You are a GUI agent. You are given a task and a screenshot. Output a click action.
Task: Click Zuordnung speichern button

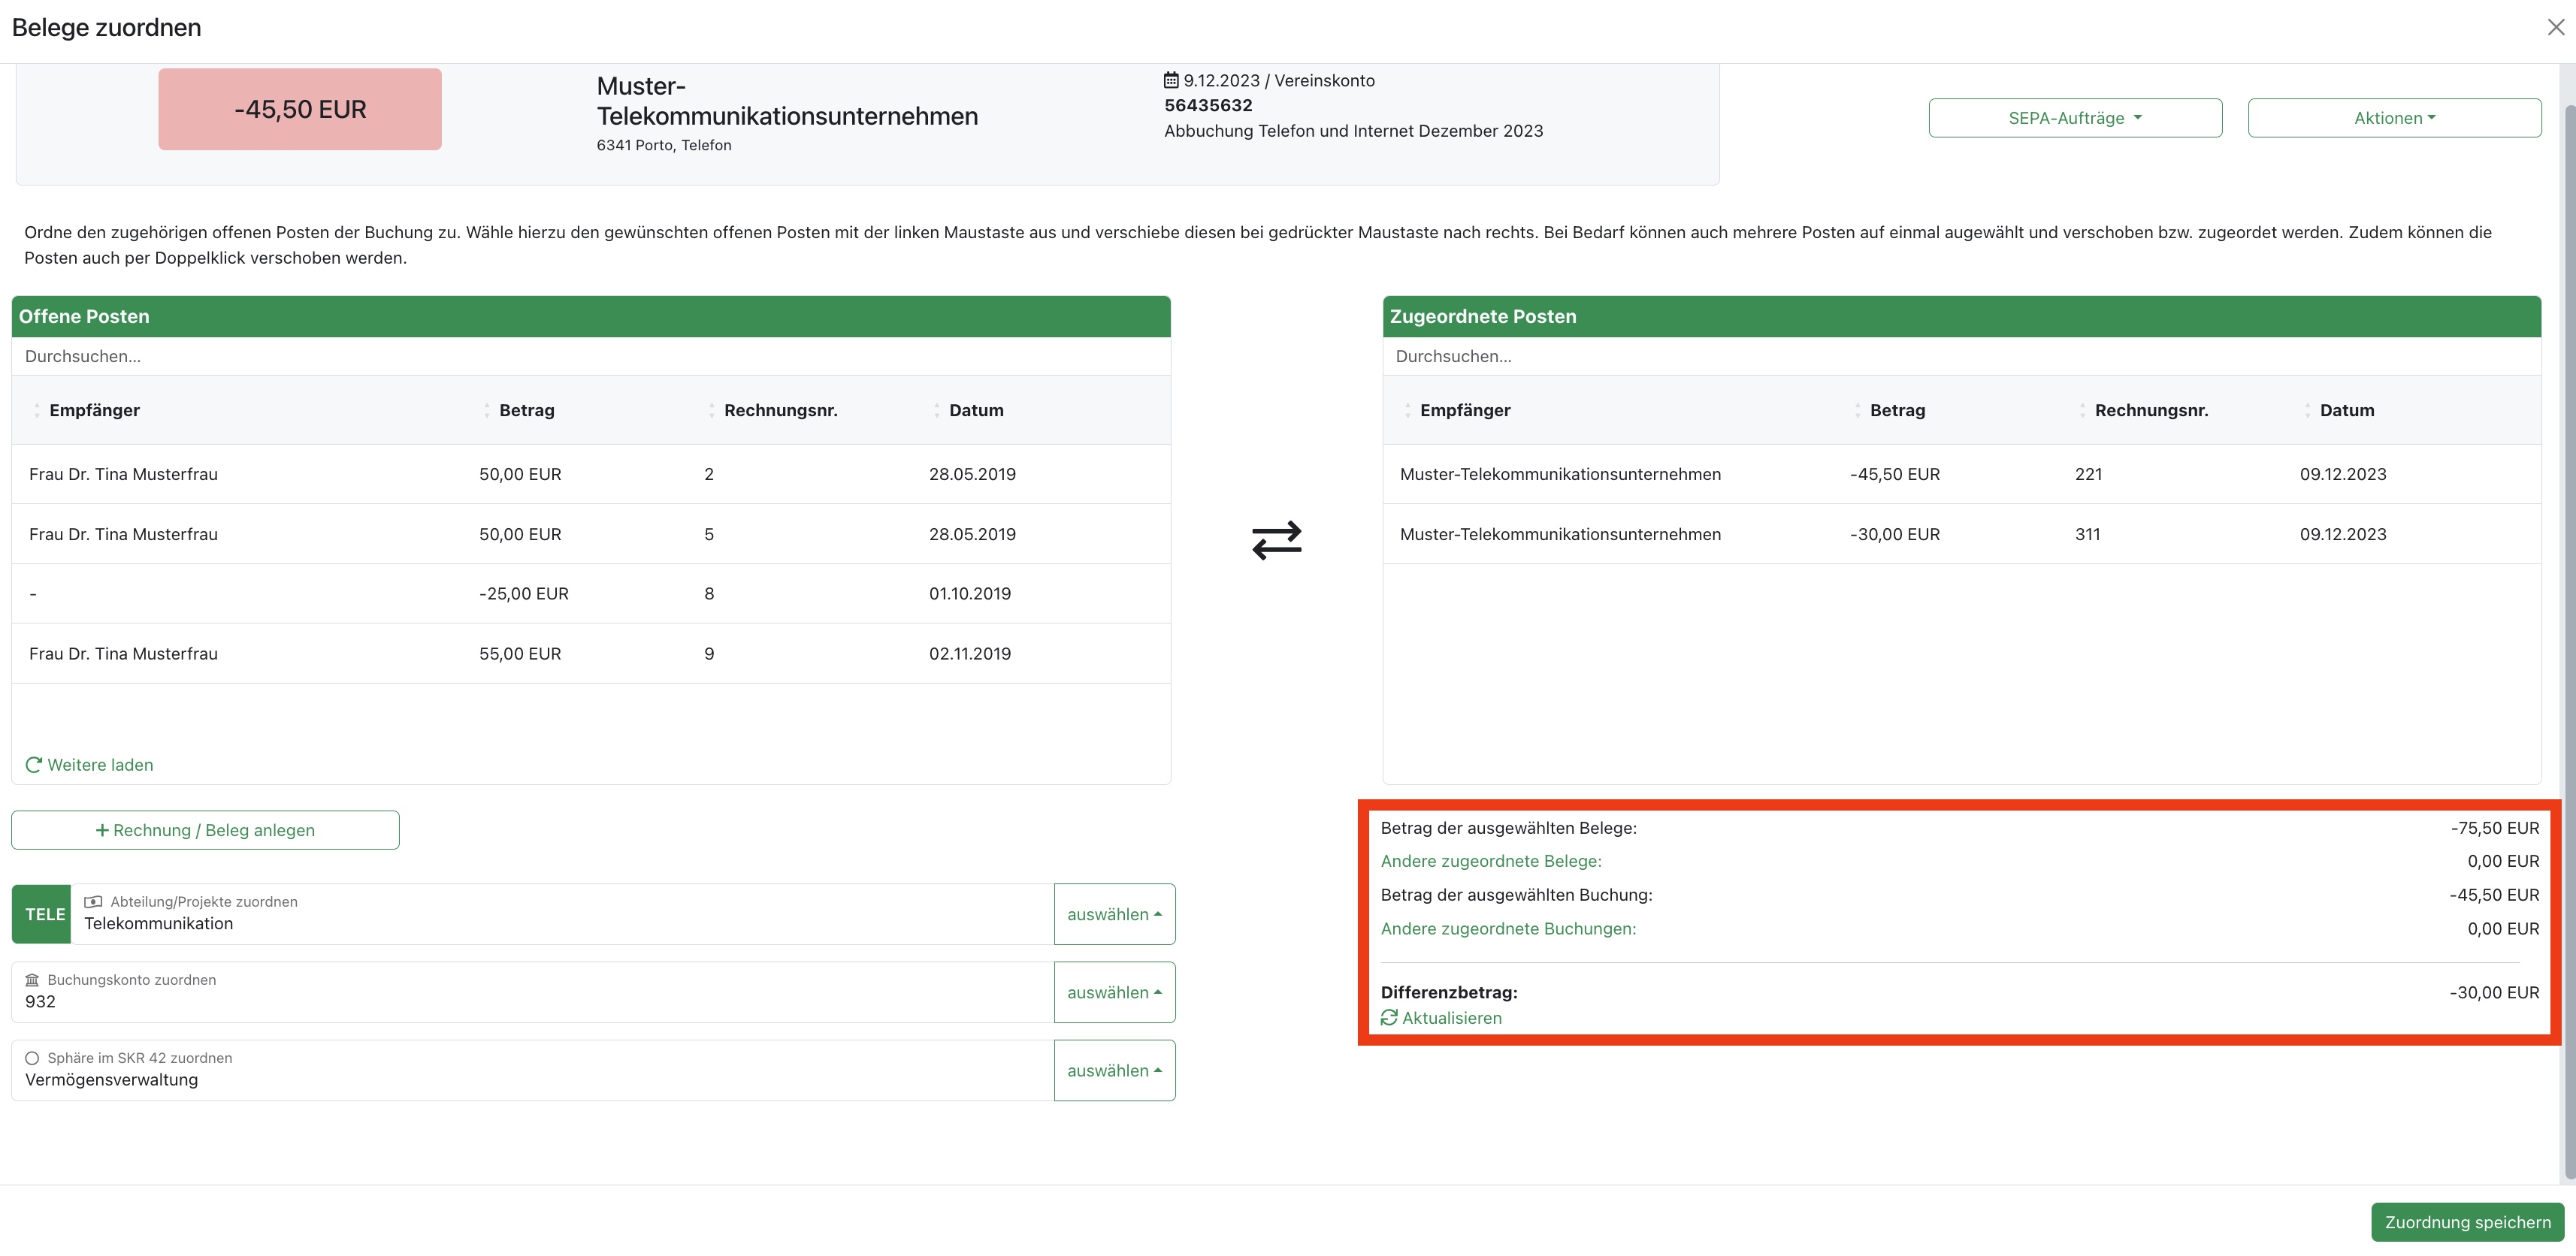click(x=2467, y=1222)
